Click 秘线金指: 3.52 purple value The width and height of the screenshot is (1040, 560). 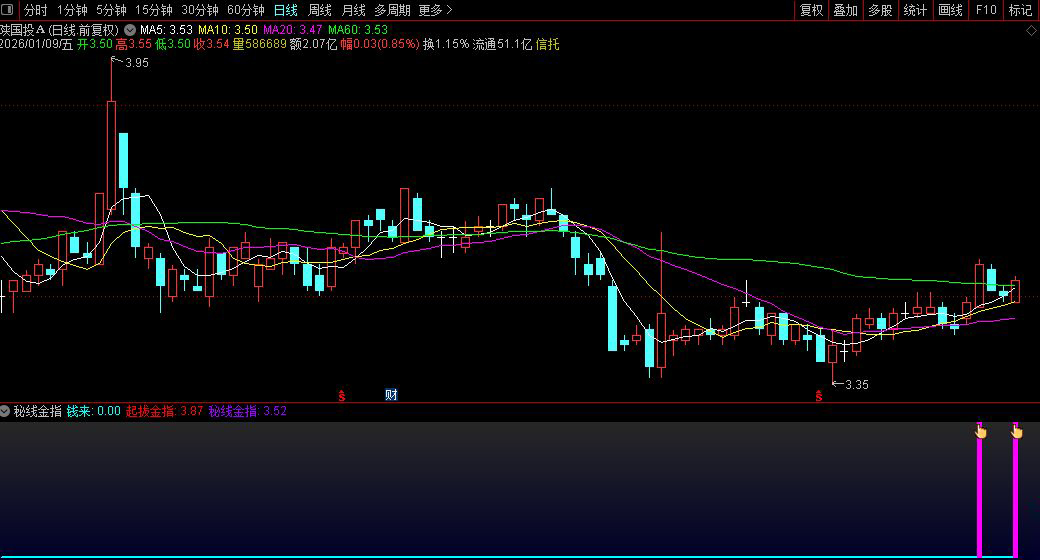point(247,411)
